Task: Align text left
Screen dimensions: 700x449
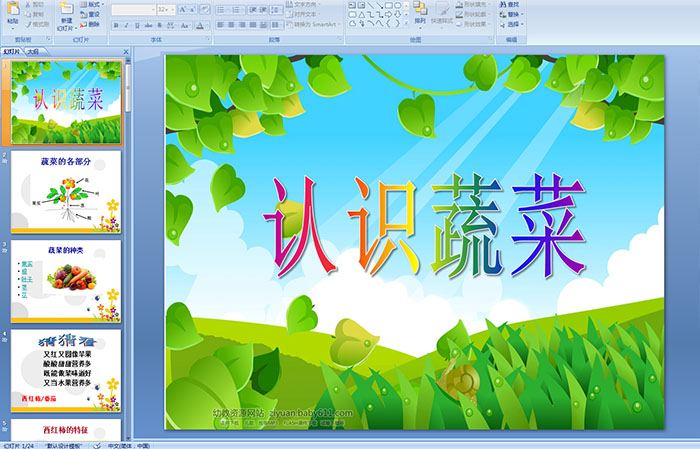Action: pos(220,25)
